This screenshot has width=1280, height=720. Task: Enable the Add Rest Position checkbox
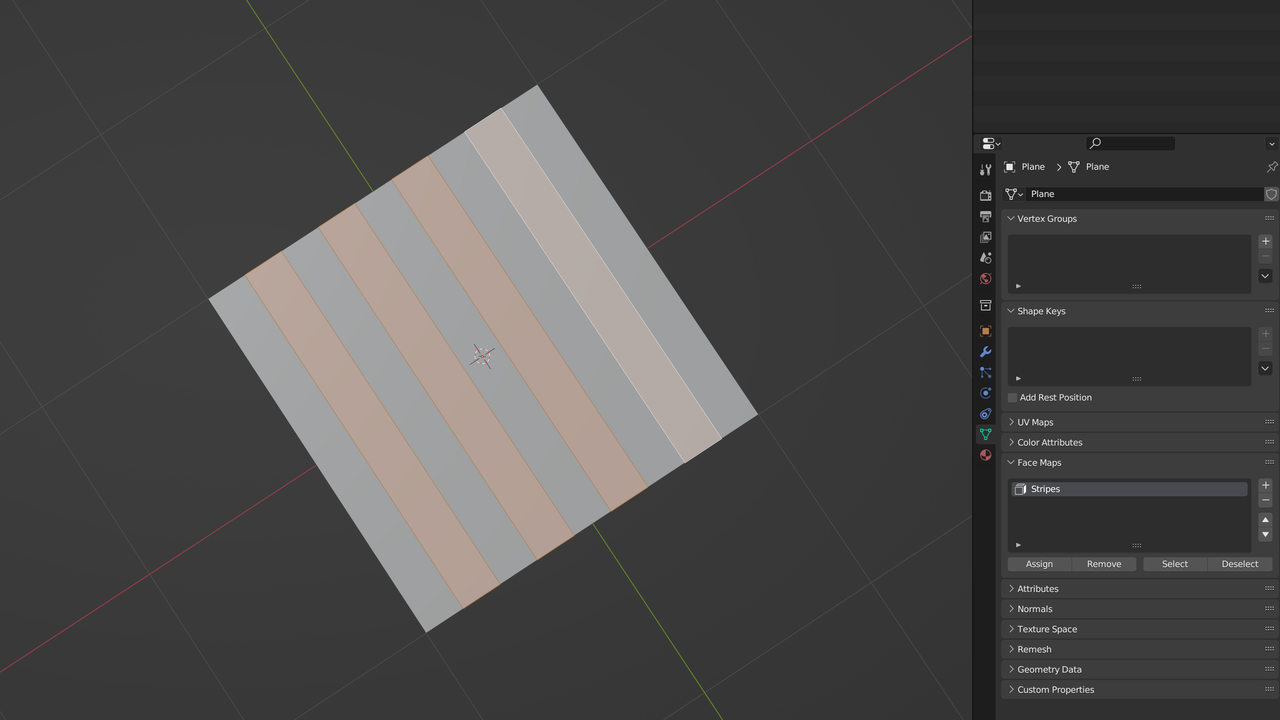click(1012, 397)
